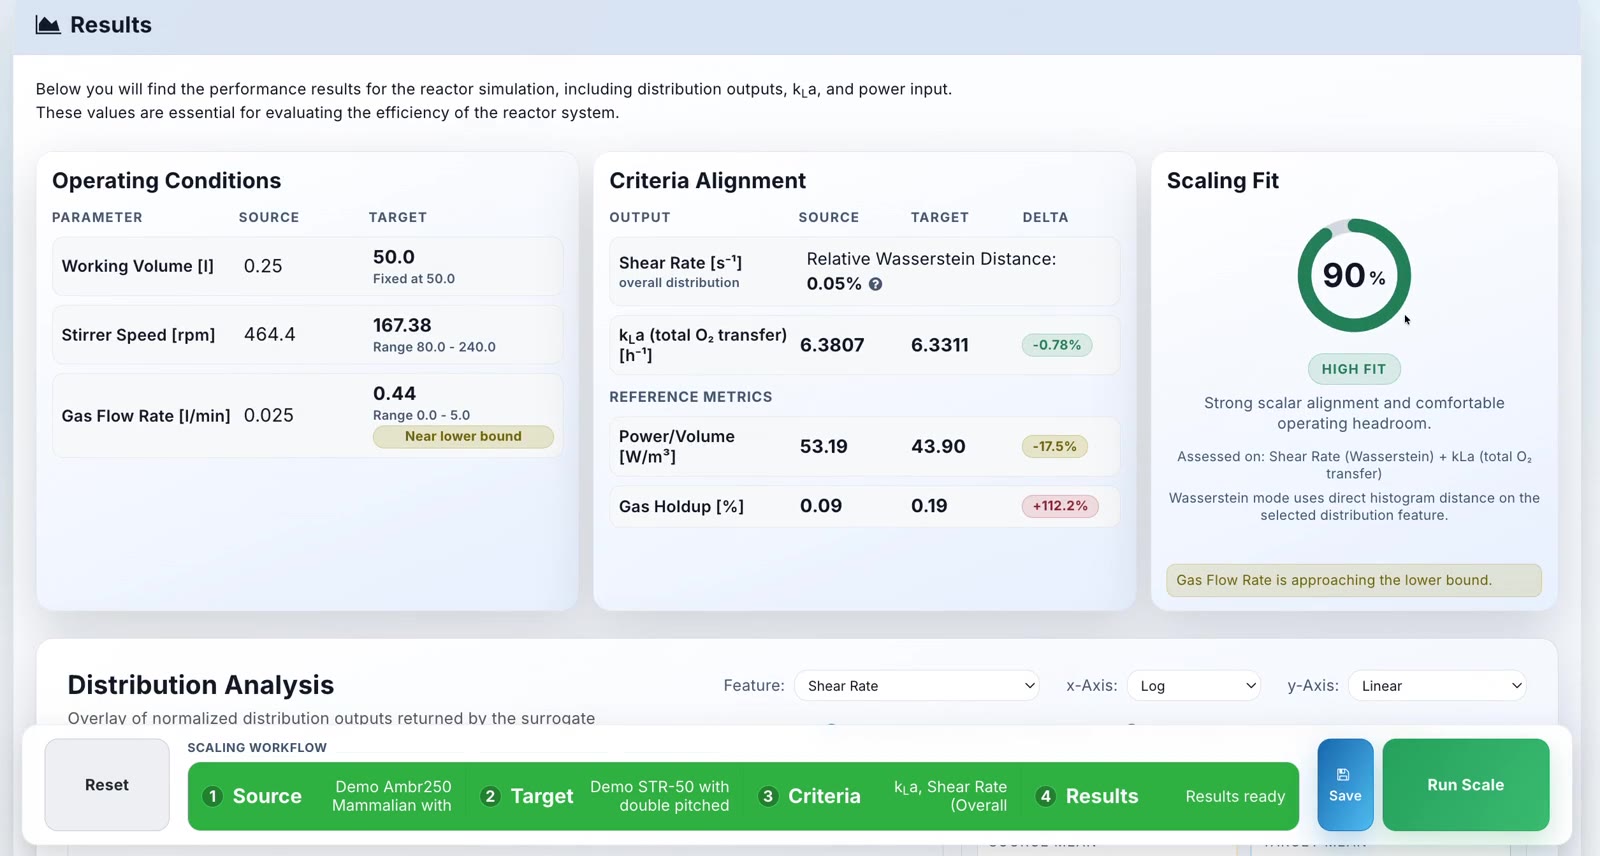Click the blue Save button
Viewport: 1600px width, 856px height.
1345,785
